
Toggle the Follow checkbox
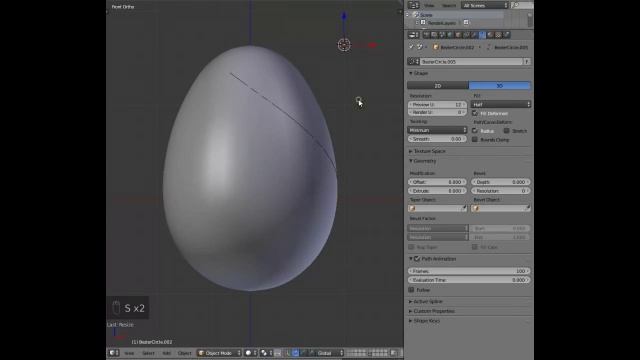411,290
